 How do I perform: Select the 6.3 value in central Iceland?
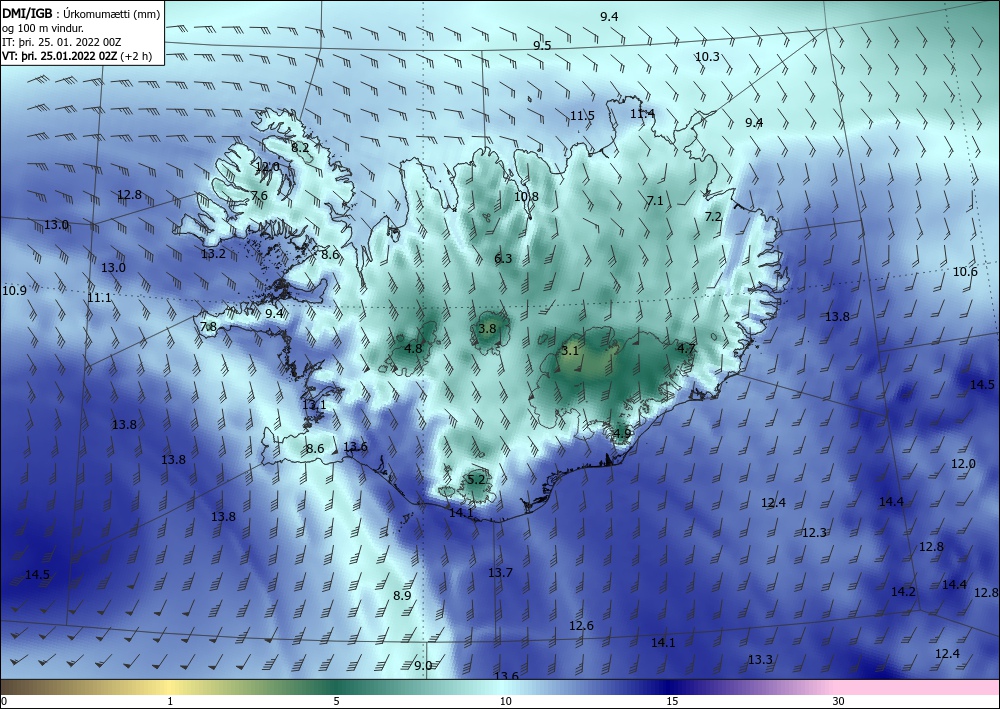click(x=503, y=258)
